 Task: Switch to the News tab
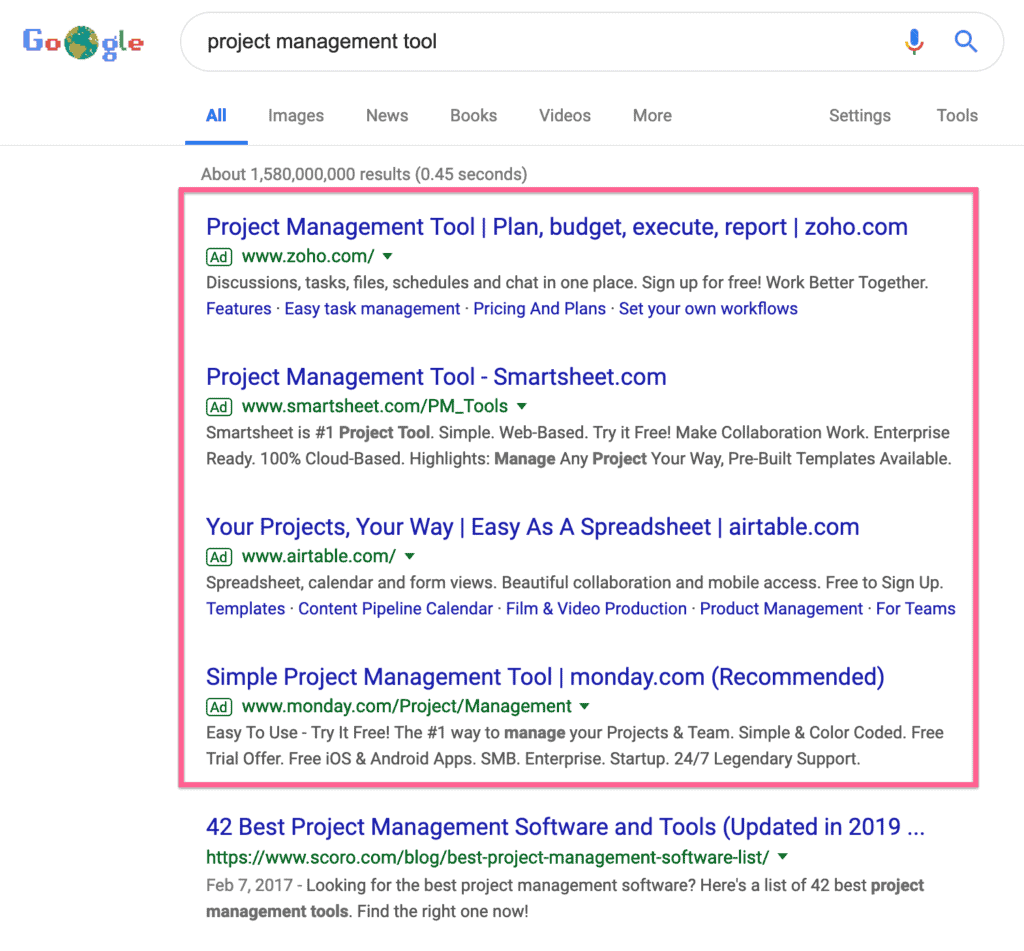click(x=387, y=116)
